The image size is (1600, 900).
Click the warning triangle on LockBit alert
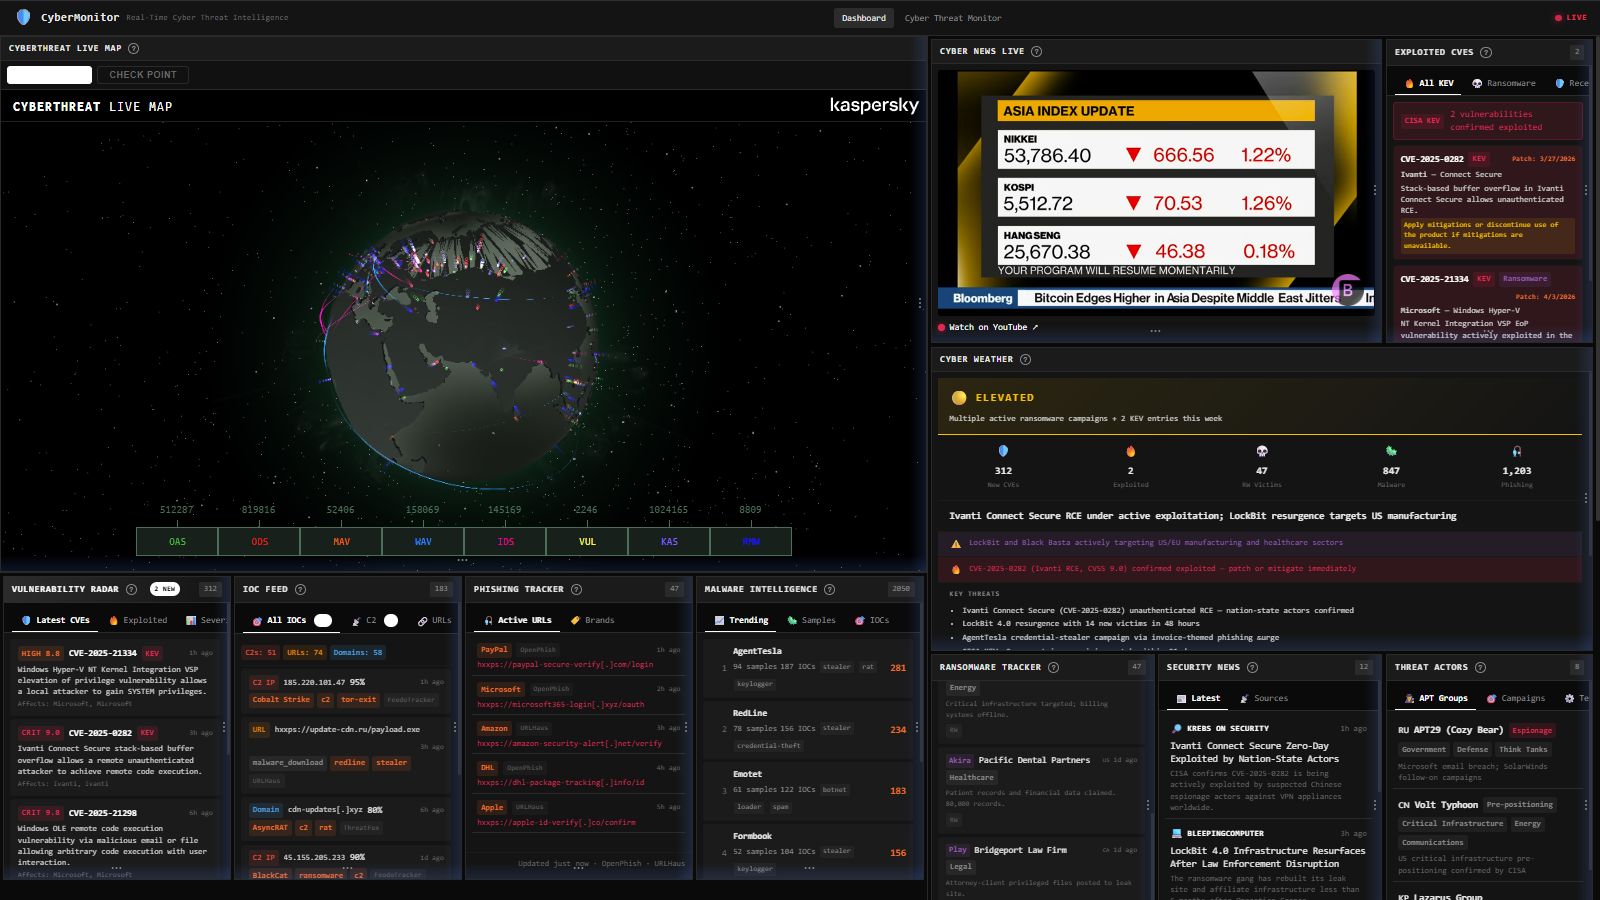point(956,543)
